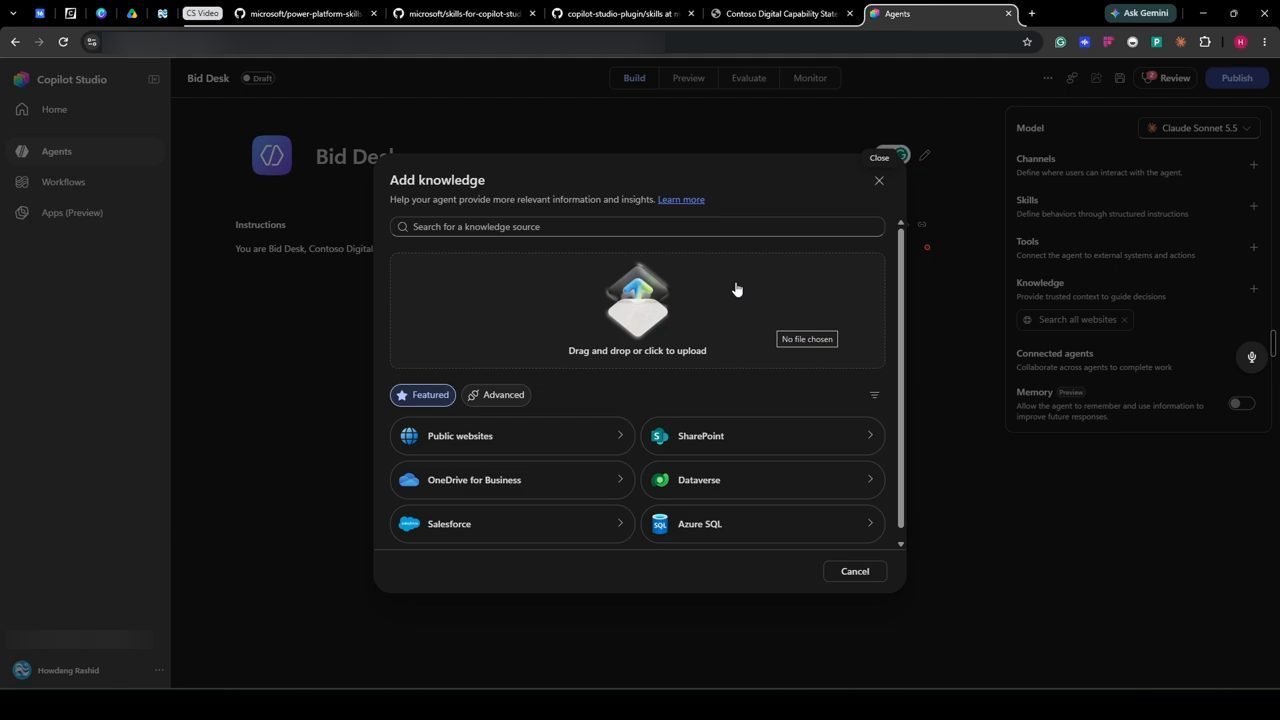Open the more options ellipsis in the agent toolbar
Image resolution: width=1280 pixels, height=720 pixels.
pos(1047,78)
